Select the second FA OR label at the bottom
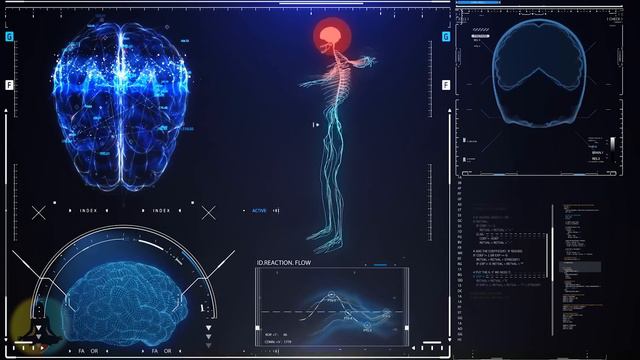This screenshot has width=640, height=360. [161, 351]
